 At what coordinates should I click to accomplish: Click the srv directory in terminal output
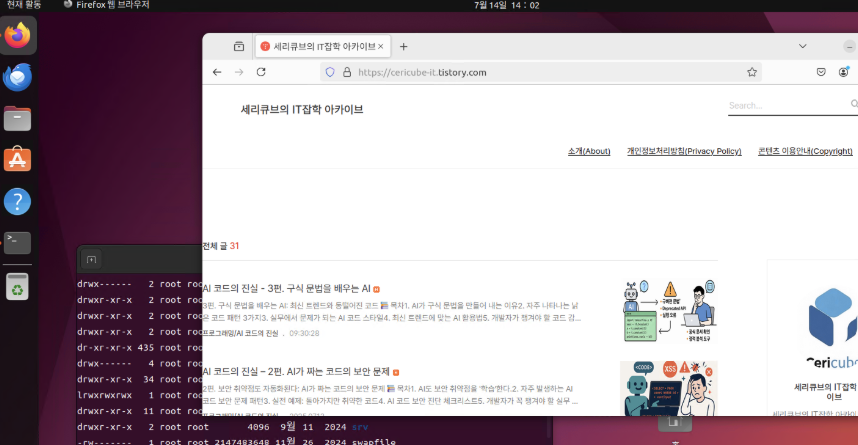coord(360,426)
